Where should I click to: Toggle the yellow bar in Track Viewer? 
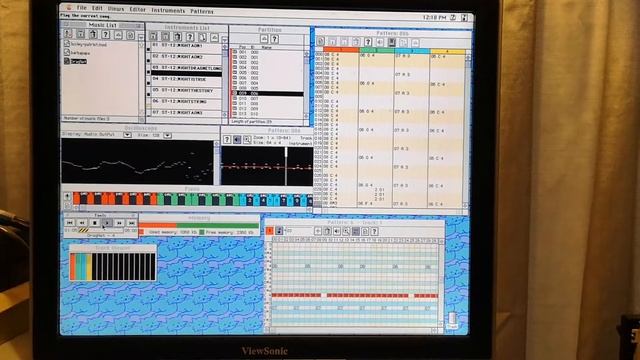(x=89, y=267)
